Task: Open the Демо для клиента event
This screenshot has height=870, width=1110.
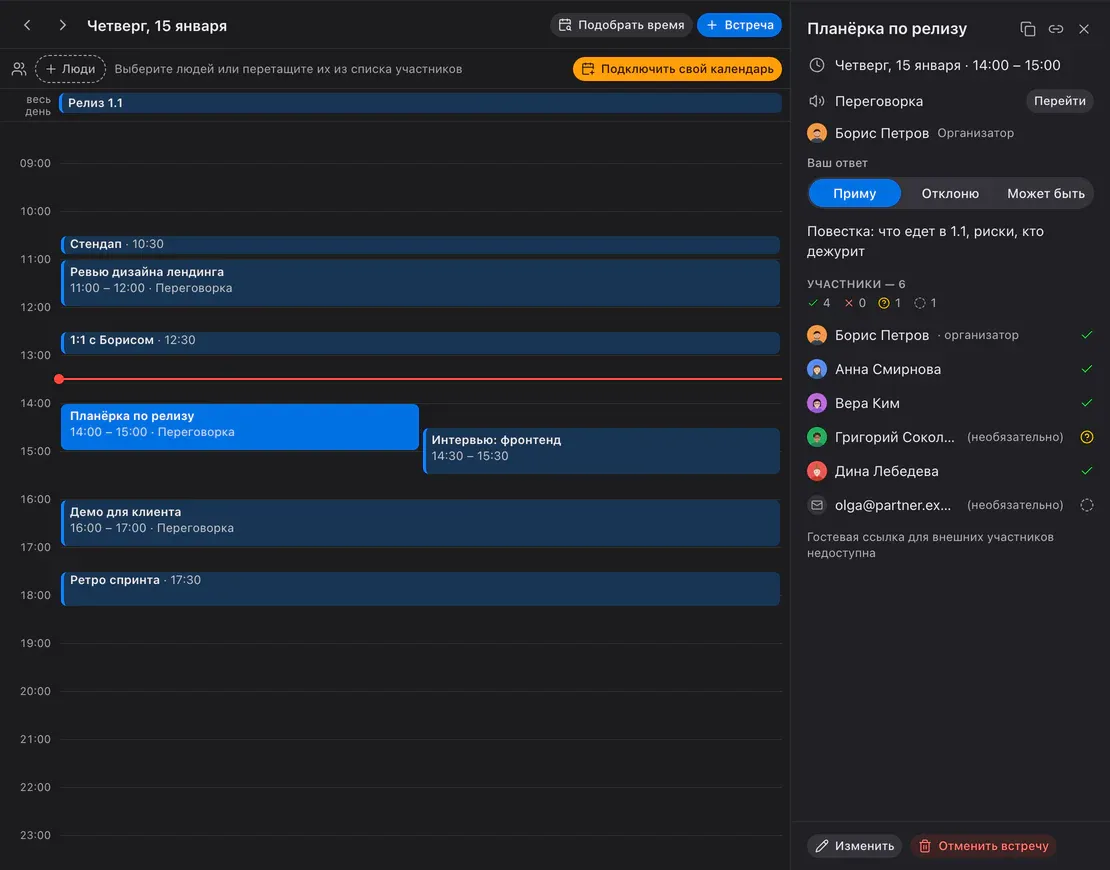Action: (x=420, y=522)
